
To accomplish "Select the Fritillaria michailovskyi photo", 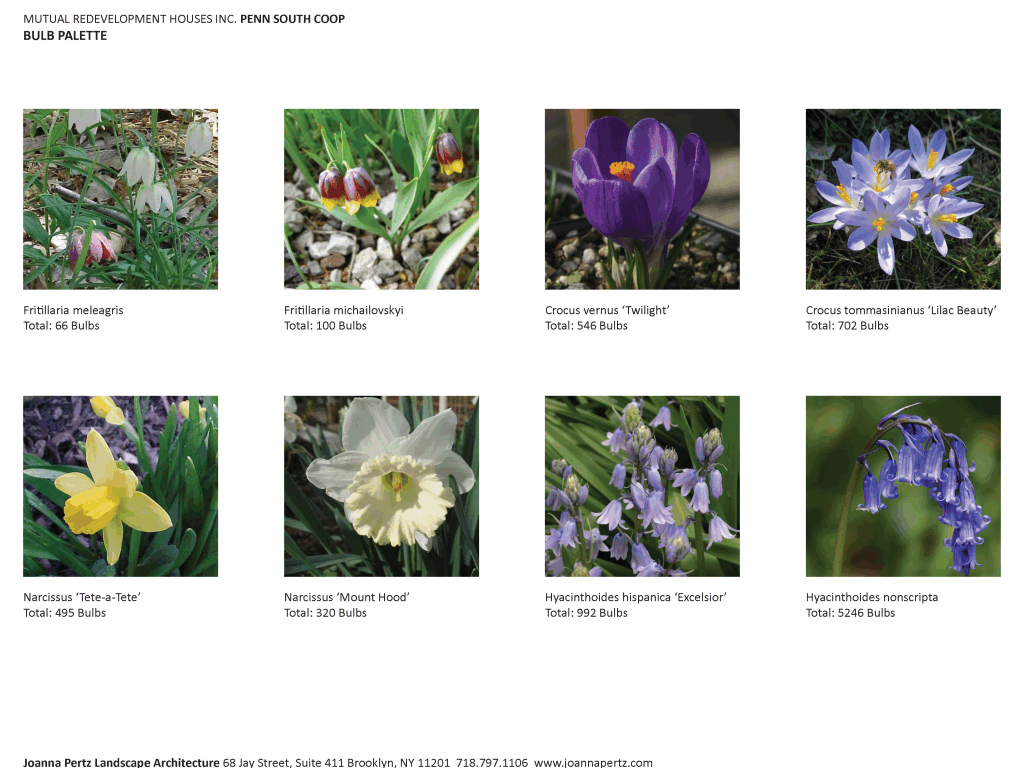I will 381,199.
